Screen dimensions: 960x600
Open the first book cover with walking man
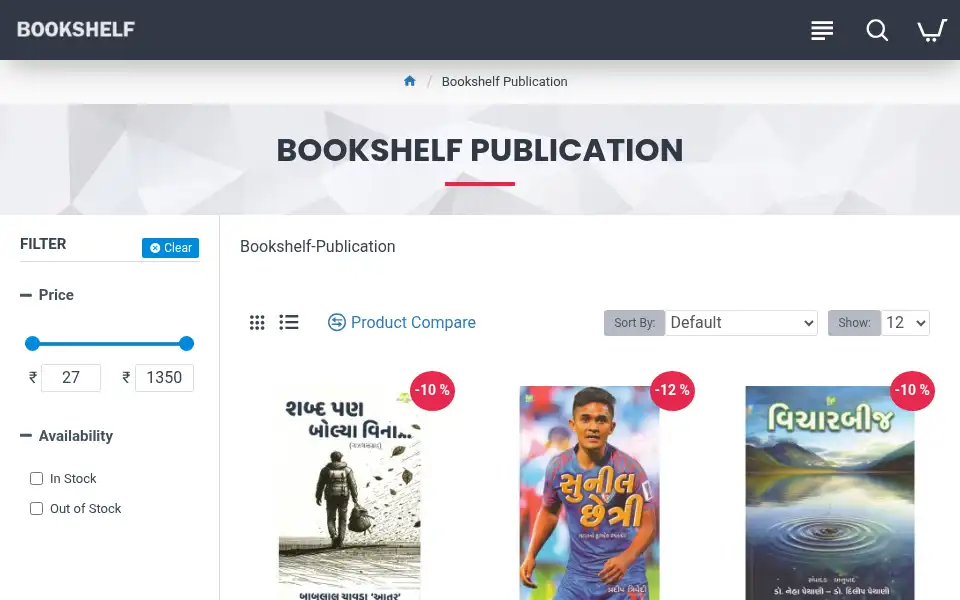point(350,493)
